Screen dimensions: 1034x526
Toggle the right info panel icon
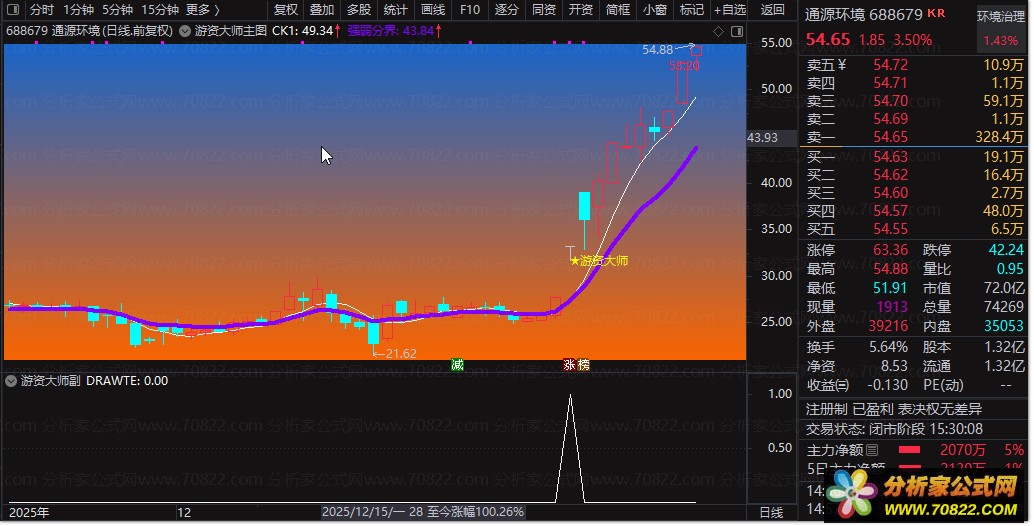tap(737, 31)
